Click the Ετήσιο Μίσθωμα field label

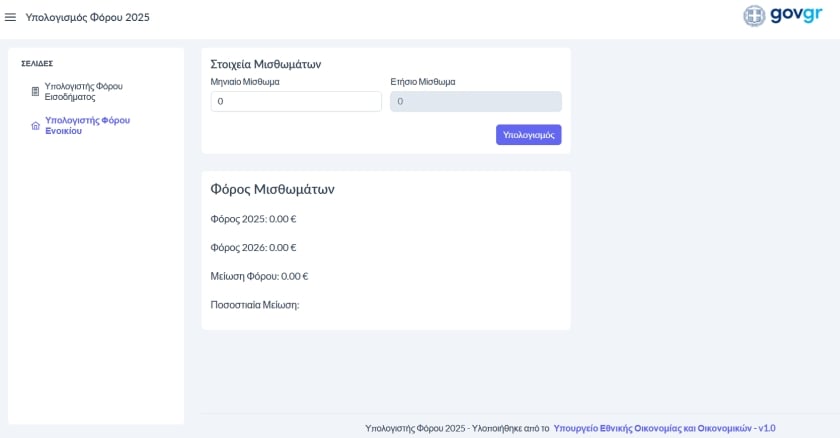(422, 82)
